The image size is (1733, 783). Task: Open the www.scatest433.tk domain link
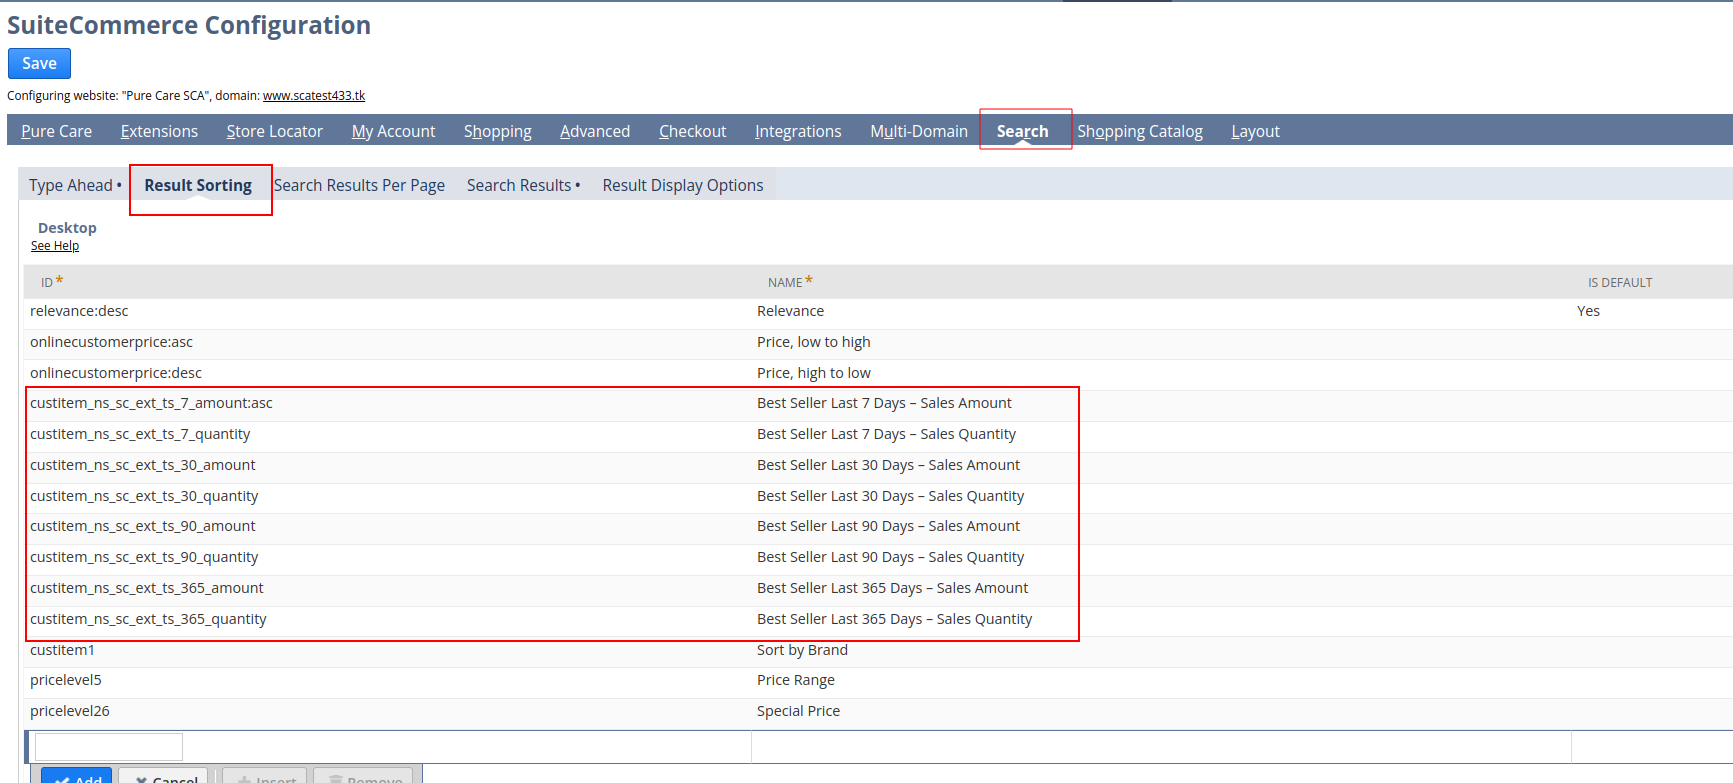[x=313, y=96]
